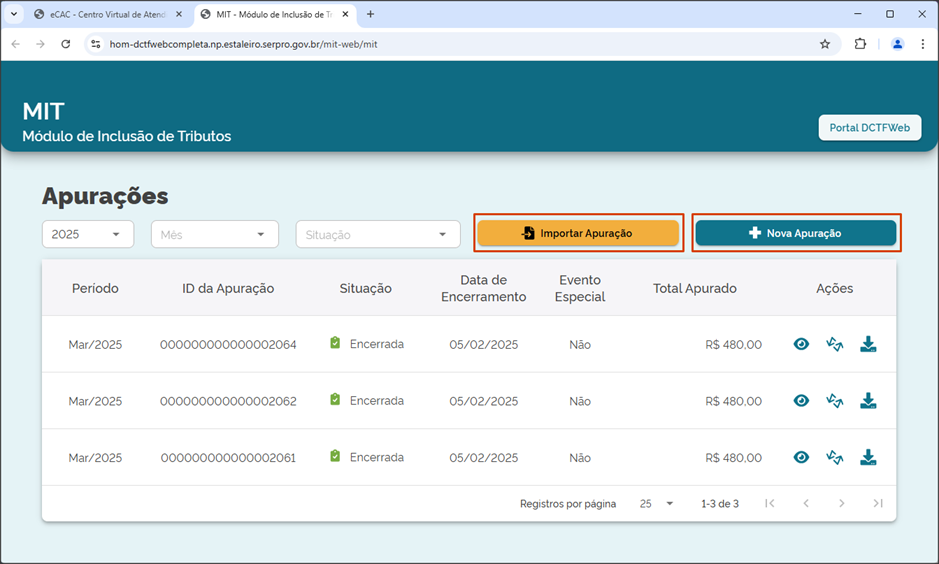
Task: Navigate back in the browser
Action: (16, 44)
